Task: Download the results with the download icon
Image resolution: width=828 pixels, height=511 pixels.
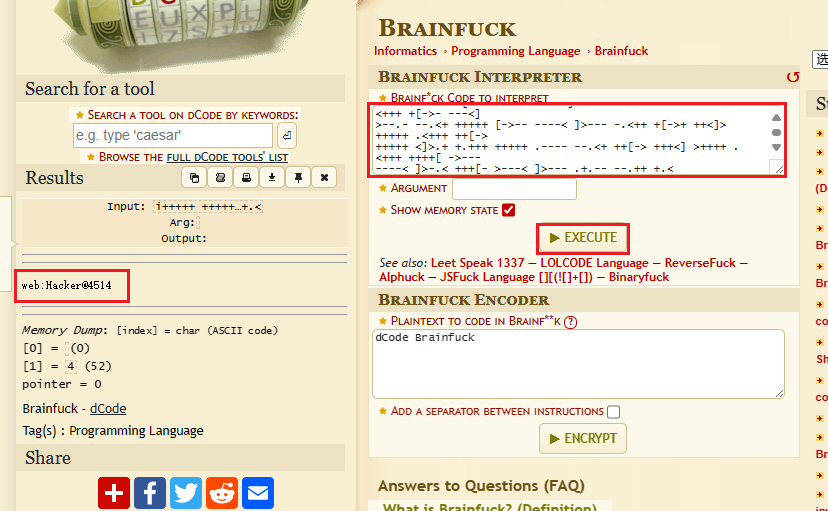Action: pyautogui.click(x=272, y=177)
